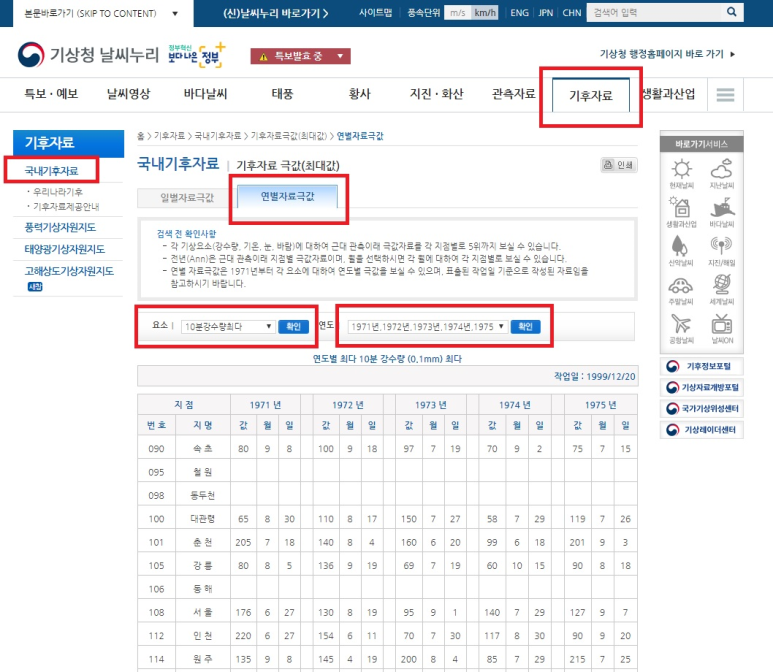Open the hamburger full menu icon

(725, 95)
